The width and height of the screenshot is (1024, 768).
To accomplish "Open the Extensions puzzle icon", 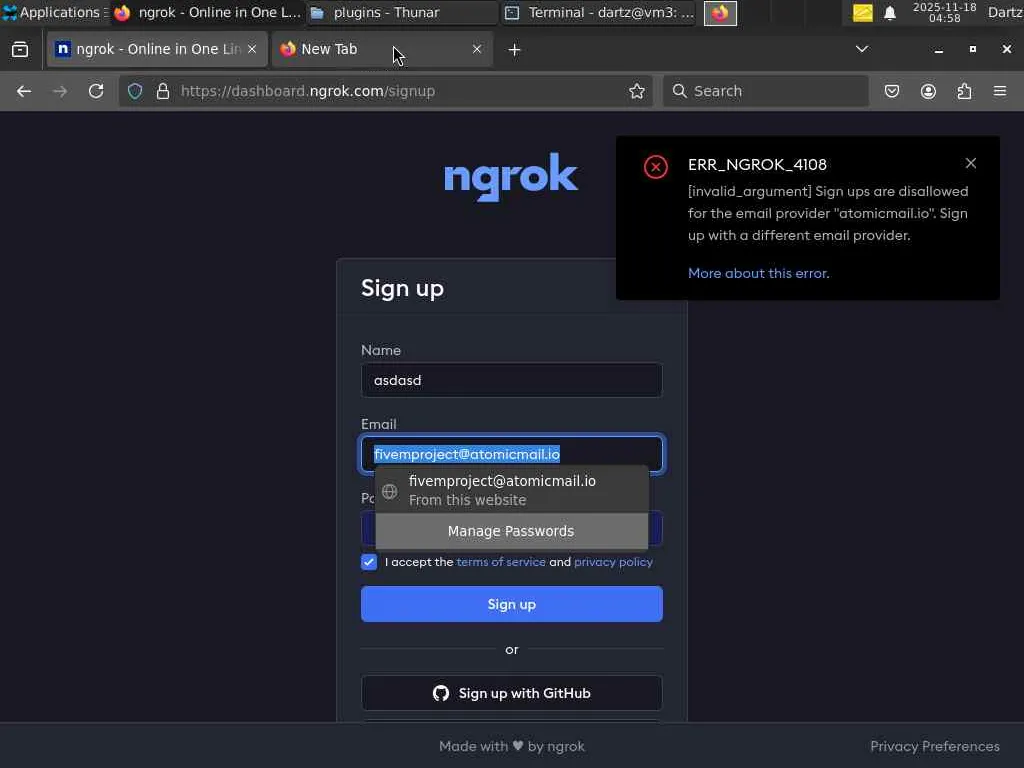I will pyautogui.click(x=964, y=91).
